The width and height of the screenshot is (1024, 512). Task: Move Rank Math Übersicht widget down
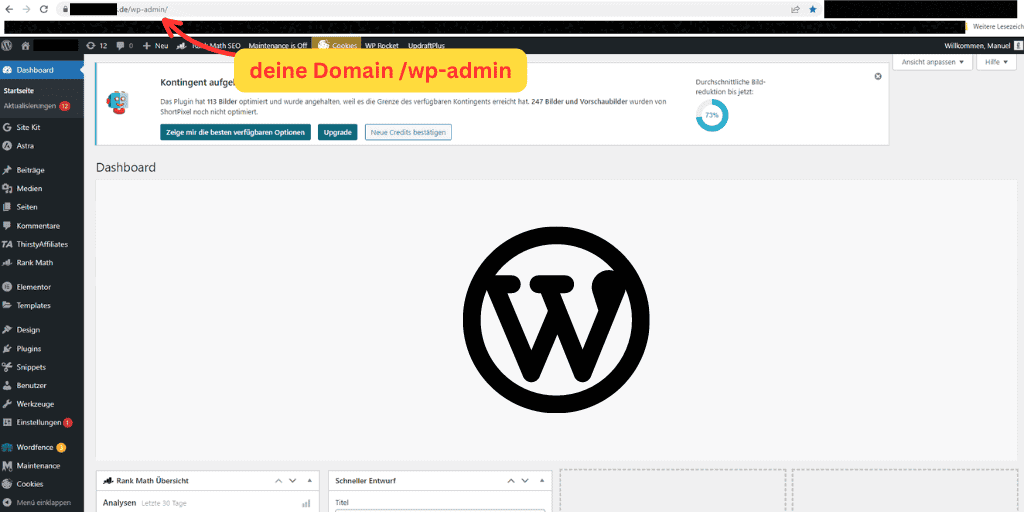[x=293, y=481]
